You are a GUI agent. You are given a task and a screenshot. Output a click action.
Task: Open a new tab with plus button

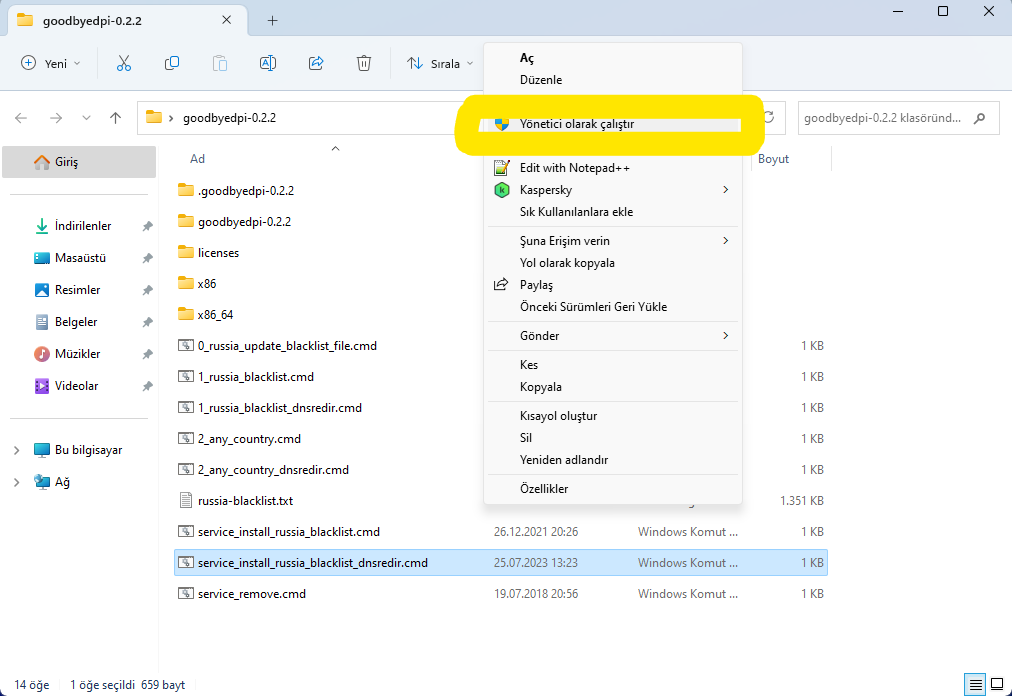(272, 20)
